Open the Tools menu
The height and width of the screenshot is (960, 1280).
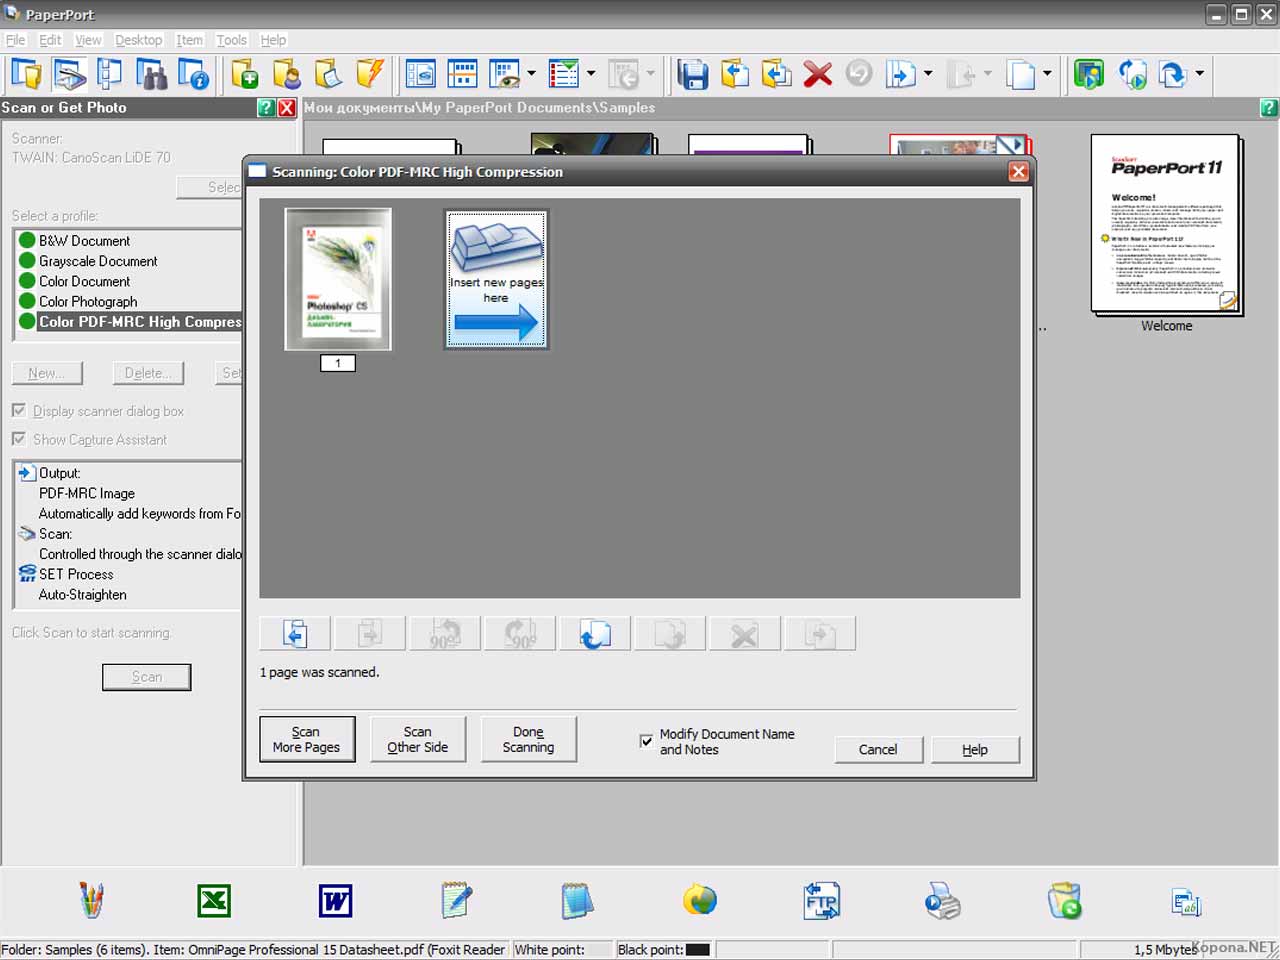pos(231,40)
